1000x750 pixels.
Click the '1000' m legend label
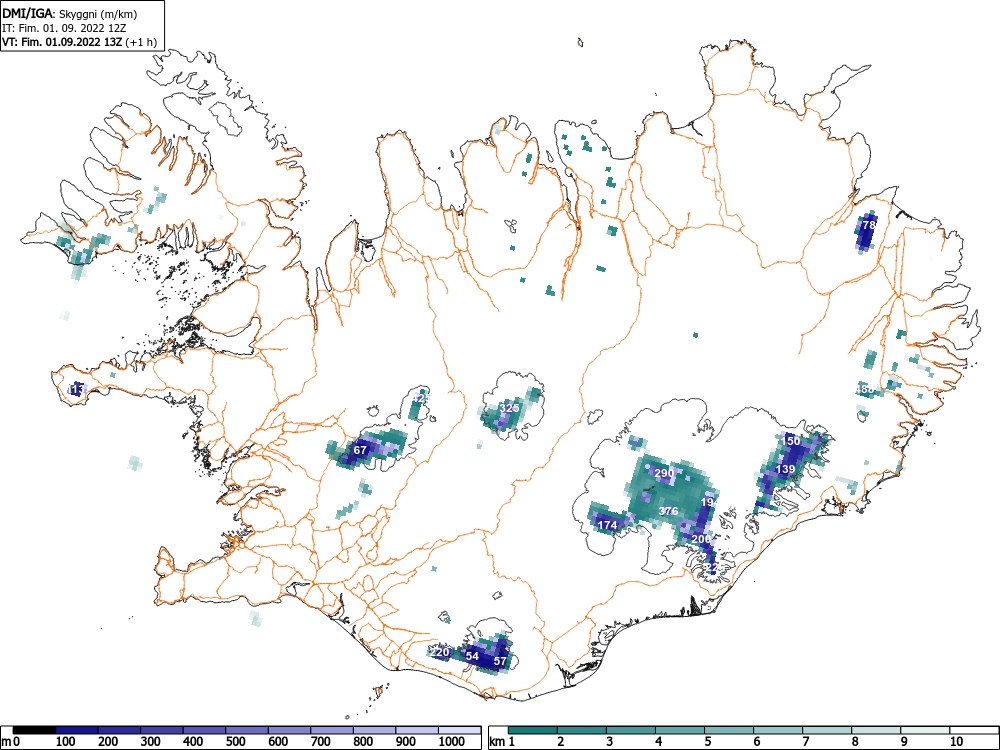(452, 741)
